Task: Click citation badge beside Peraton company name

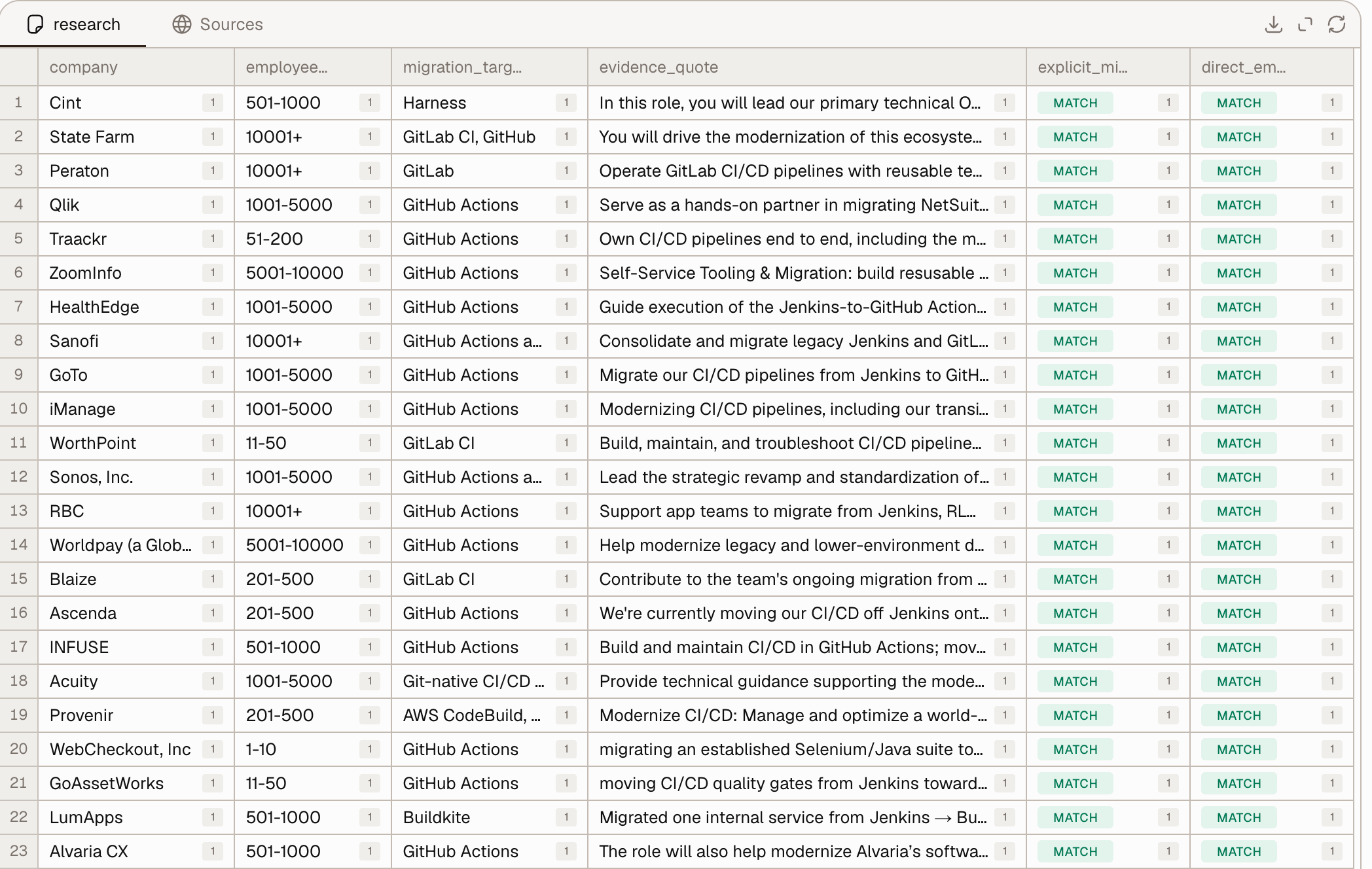Action: click(212, 171)
